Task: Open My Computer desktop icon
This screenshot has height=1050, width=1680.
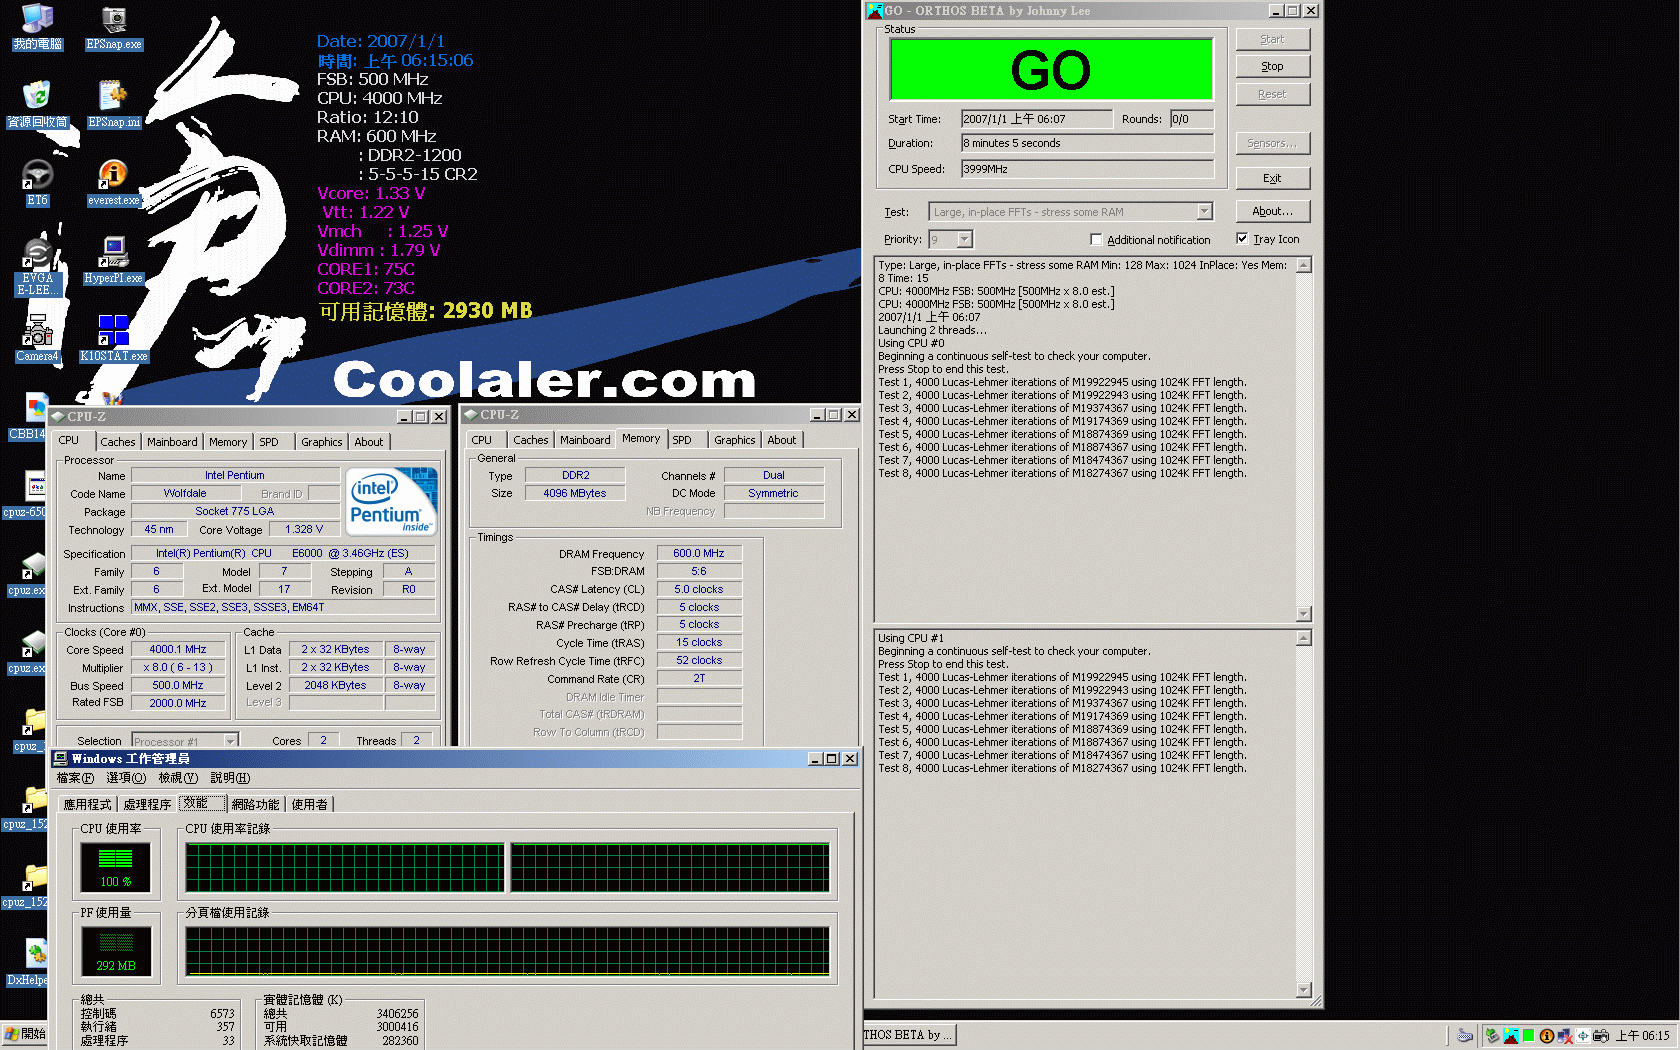Action: tap(37, 27)
